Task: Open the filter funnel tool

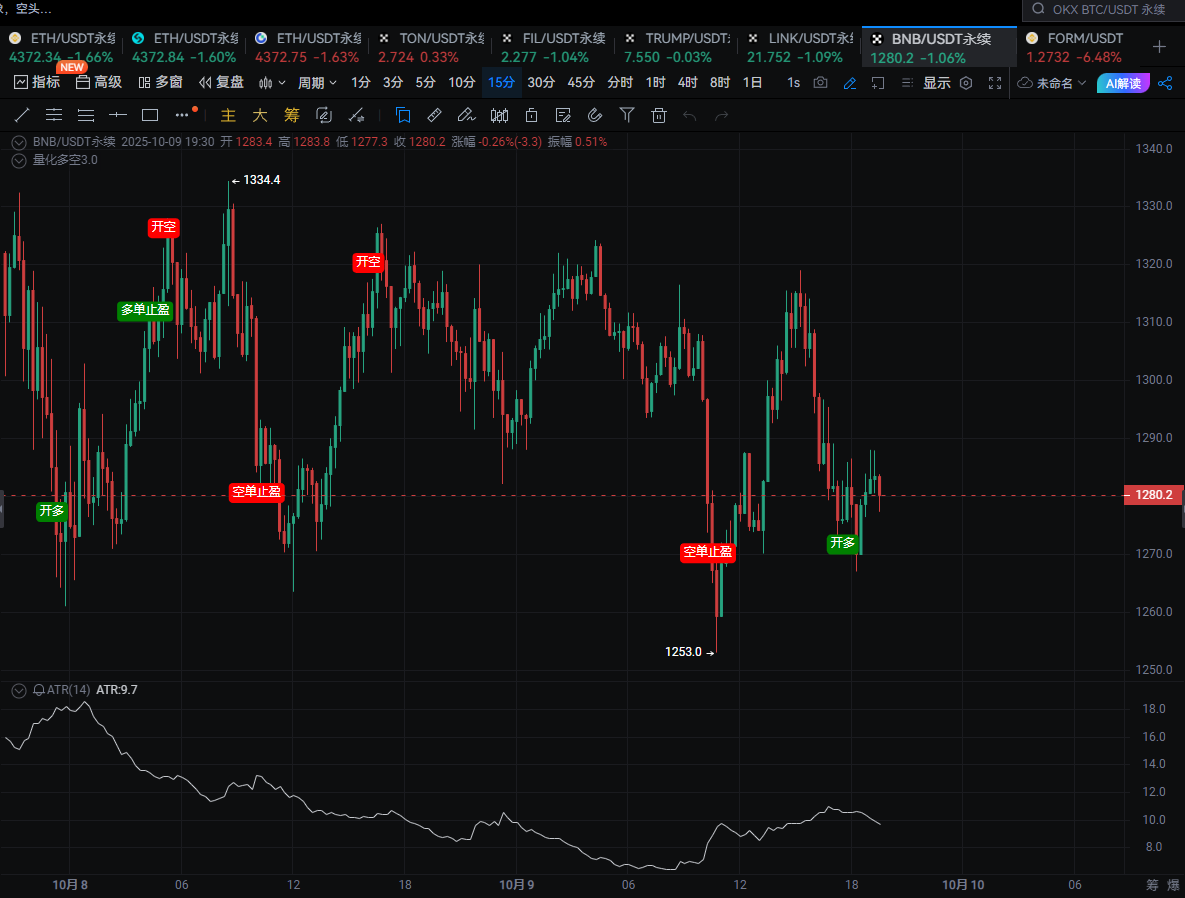Action: [626, 115]
